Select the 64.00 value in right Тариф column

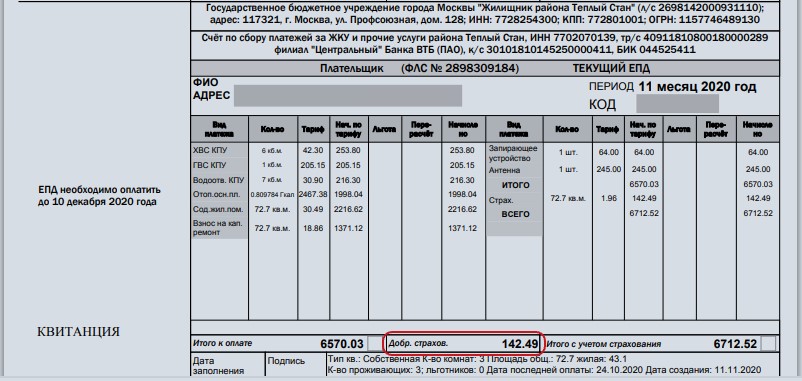(x=609, y=152)
